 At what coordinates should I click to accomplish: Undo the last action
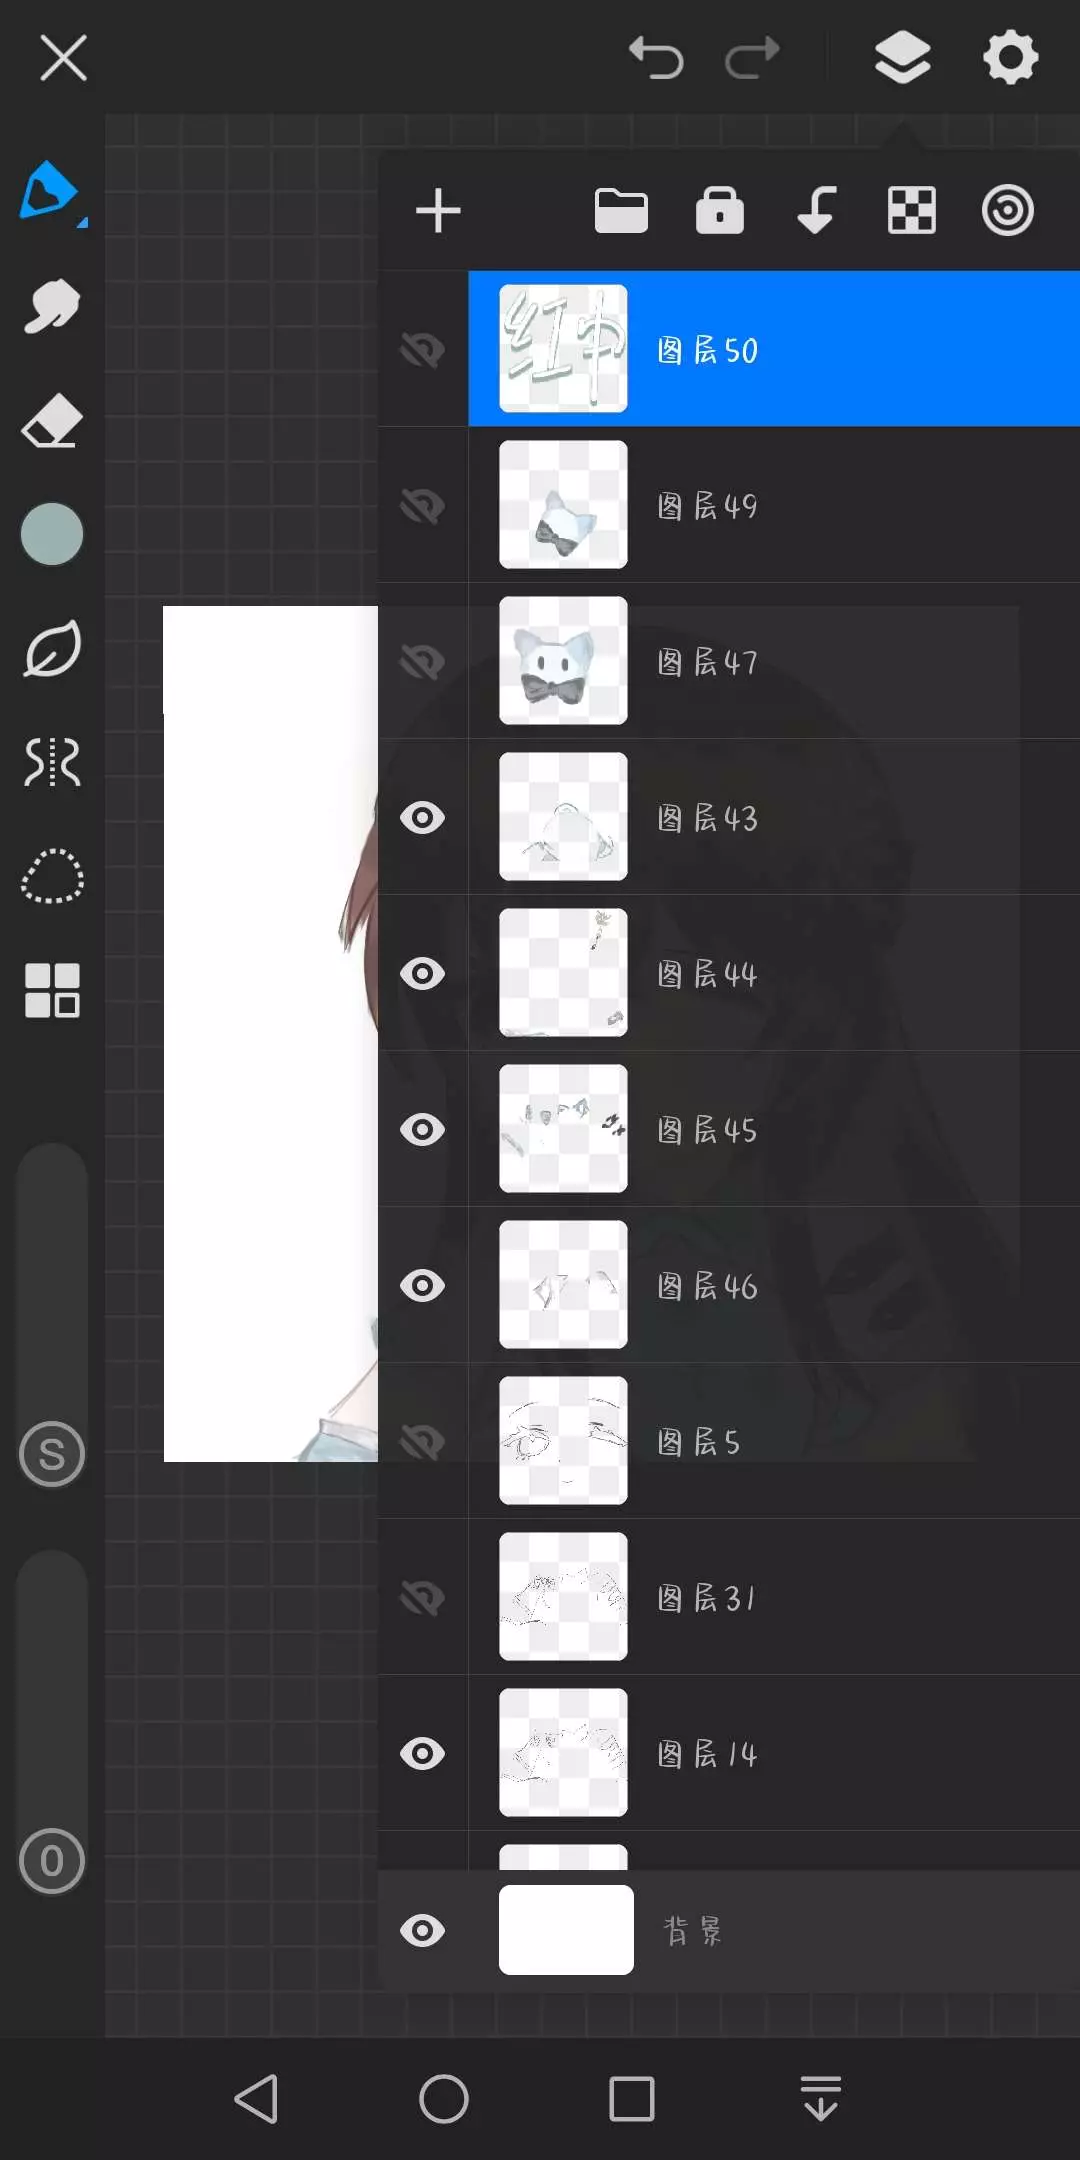click(x=656, y=57)
